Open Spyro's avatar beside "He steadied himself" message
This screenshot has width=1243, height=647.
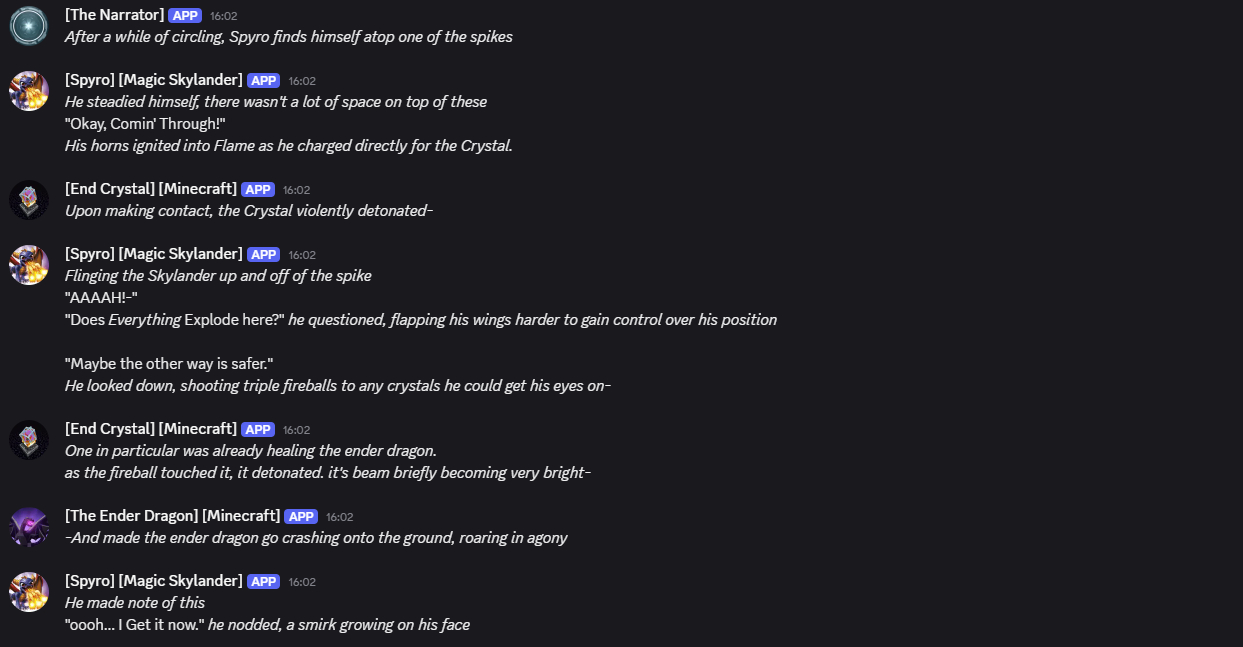point(29,91)
